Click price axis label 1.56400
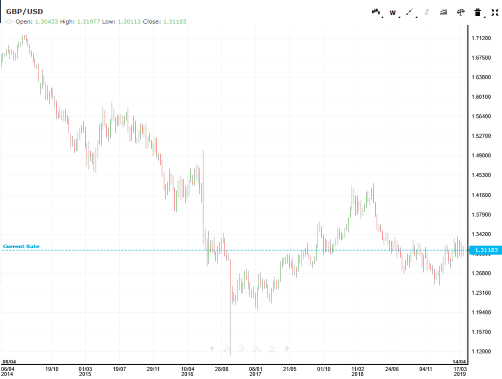This screenshot has height=379, width=502. pyautogui.click(x=481, y=116)
